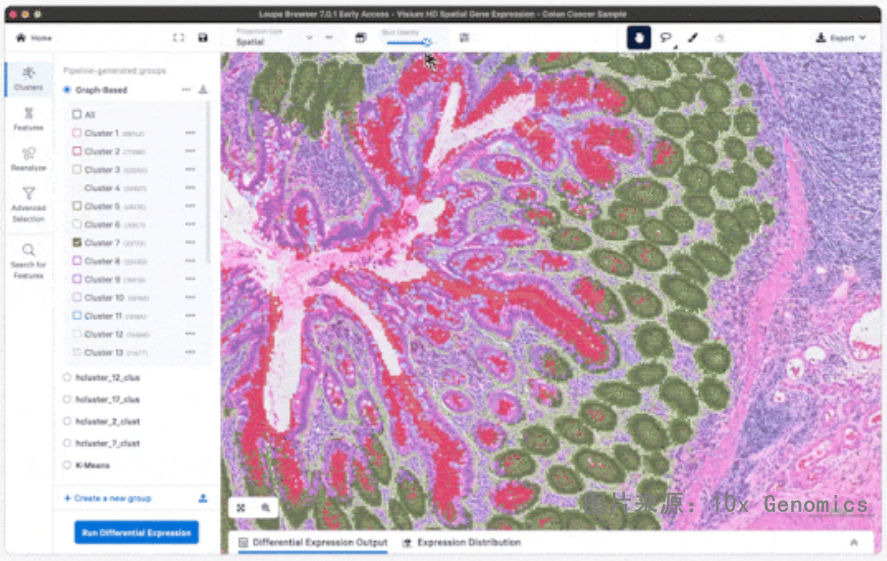Open options menu for Cluster 9

190,279
